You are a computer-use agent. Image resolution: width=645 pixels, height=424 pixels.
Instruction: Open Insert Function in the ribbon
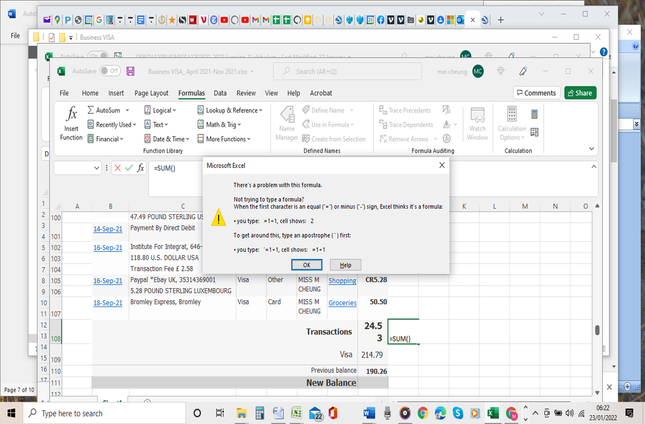tap(71, 123)
